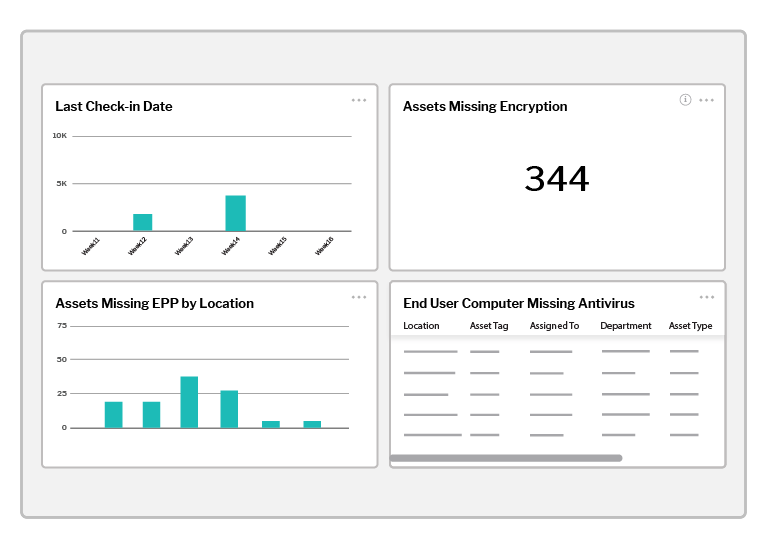The image size is (768, 548).
Task: Click the Week15 axis label
Action: tap(277, 246)
